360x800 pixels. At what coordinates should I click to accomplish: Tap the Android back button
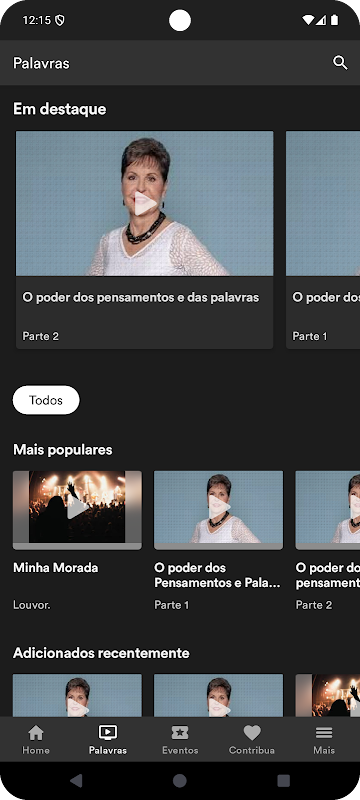click(76, 780)
